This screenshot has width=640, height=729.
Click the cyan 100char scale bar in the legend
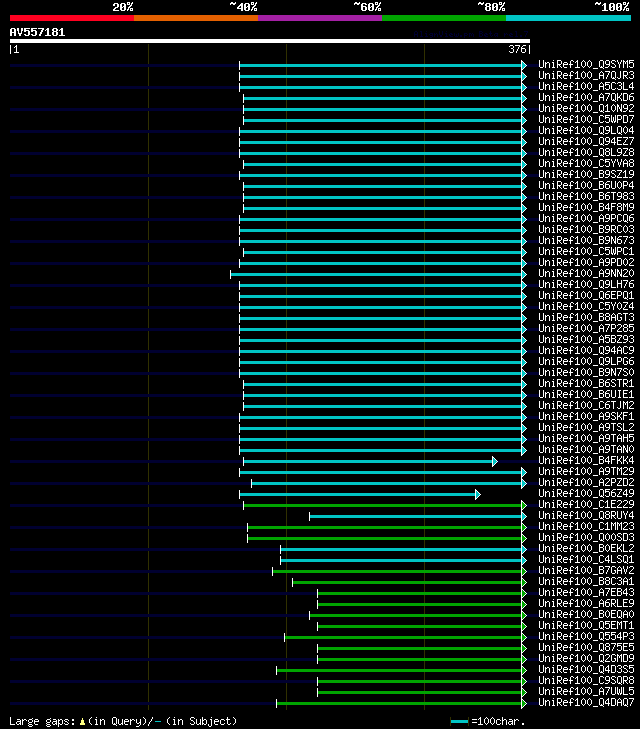(x=459, y=722)
